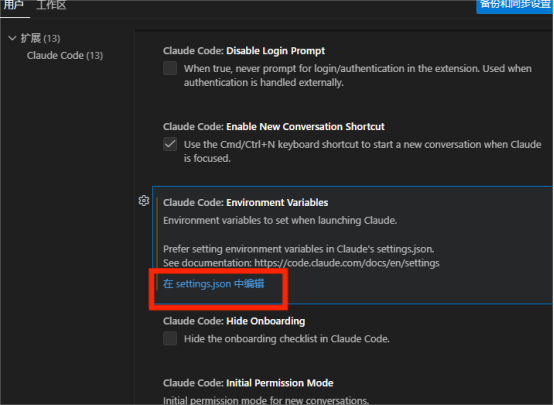Switch to the 工作区 settings tab
554x405 pixels.
[x=51, y=5]
